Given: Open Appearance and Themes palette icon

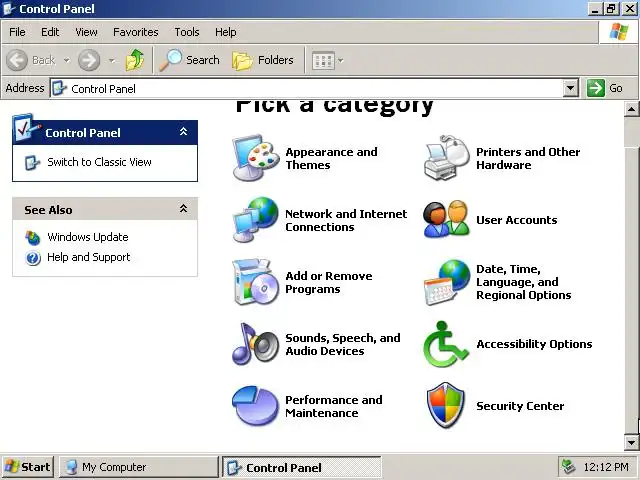Looking at the screenshot, I should click(256, 158).
